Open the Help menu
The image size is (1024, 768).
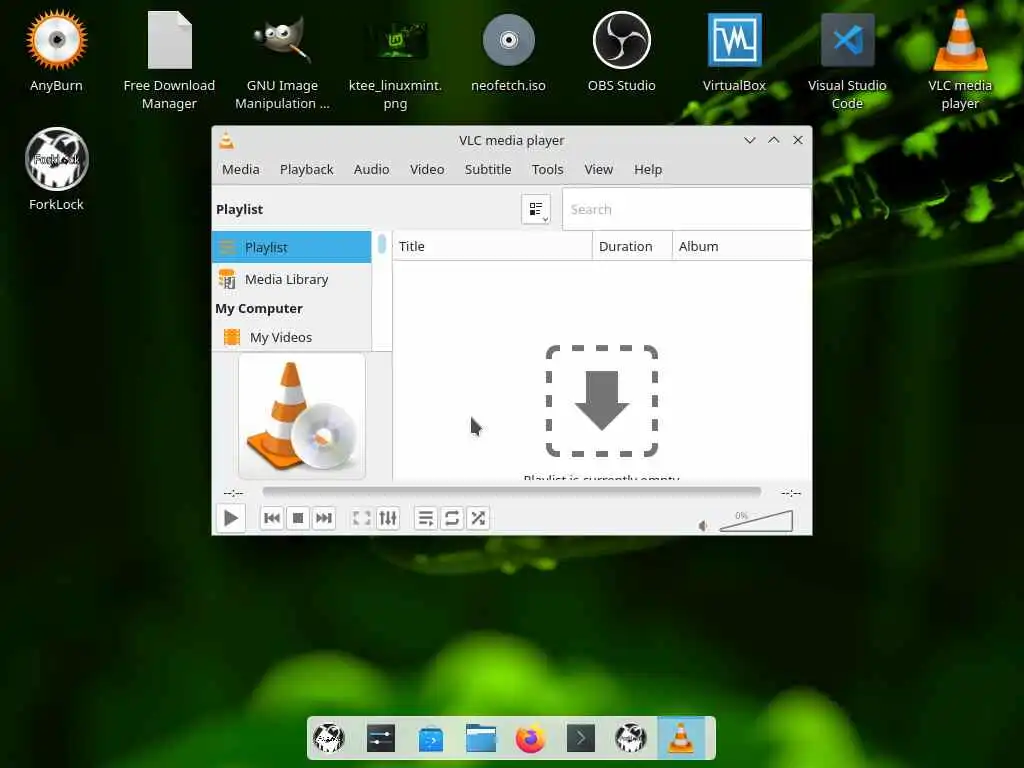pos(648,169)
